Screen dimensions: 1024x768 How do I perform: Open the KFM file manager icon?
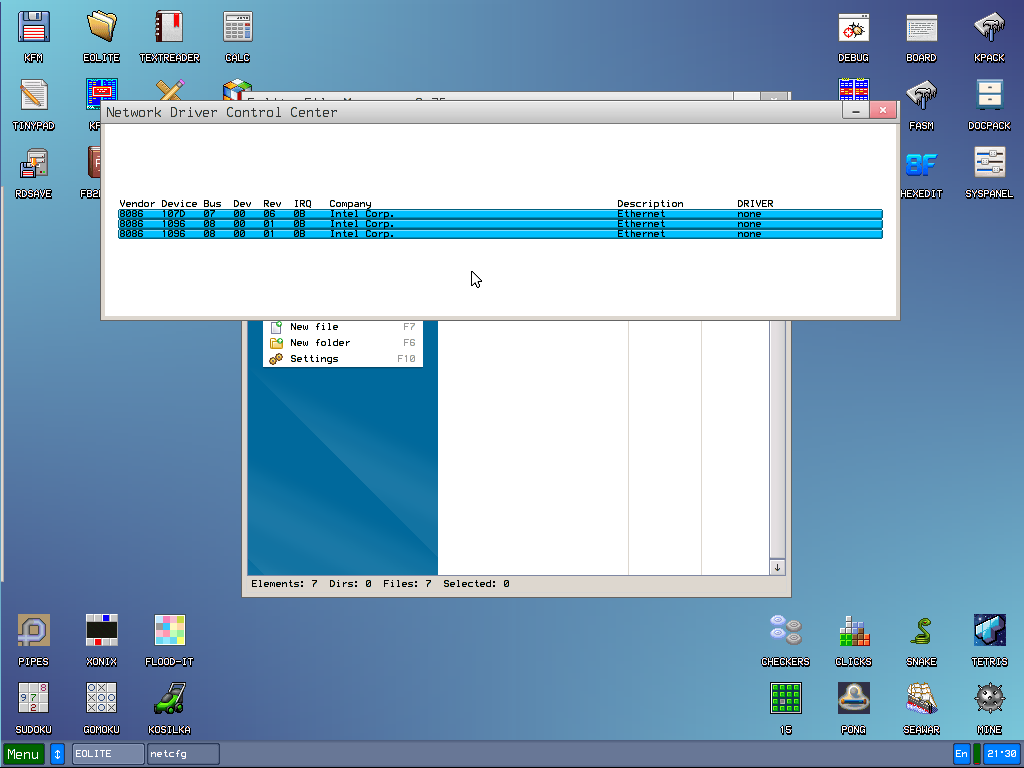[x=34, y=28]
